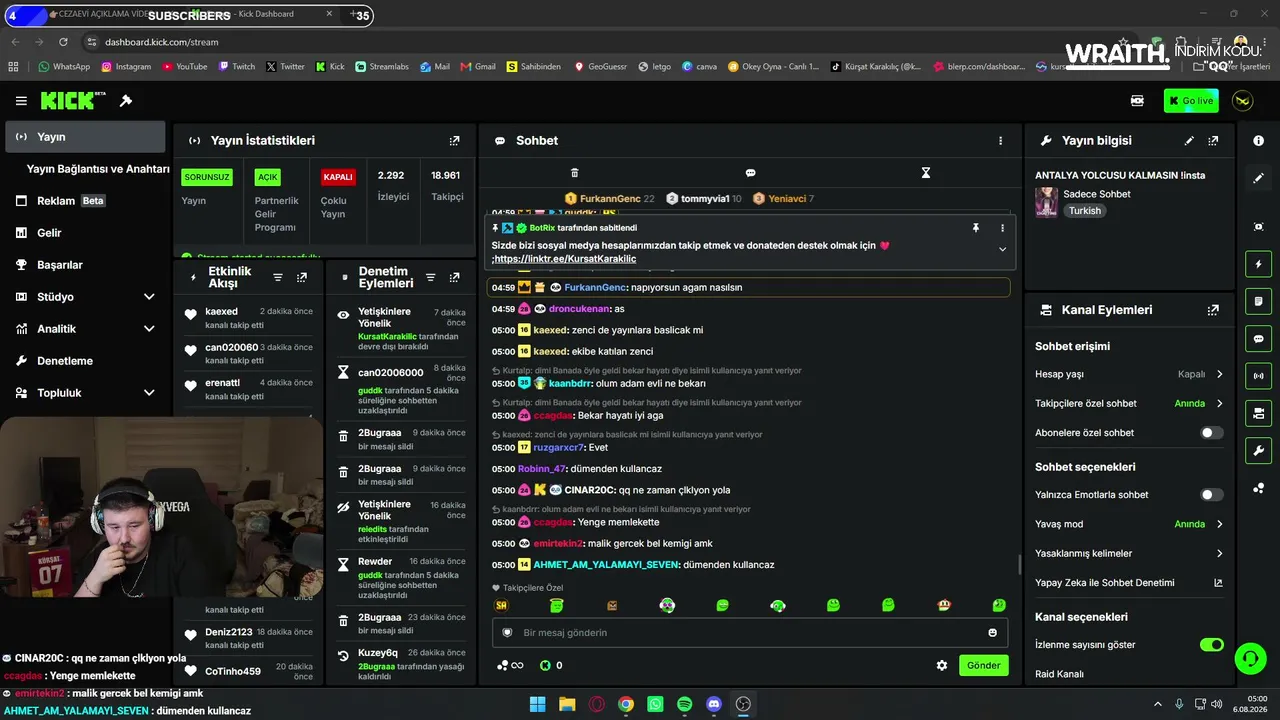Click the Kick logo
Screen dimensions: 1280x720
pyautogui.click(x=73, y=101)
